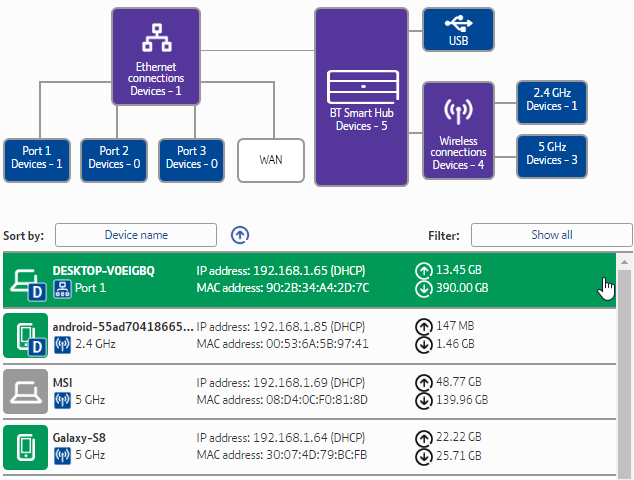This screenshot has width=634, height=480.
Task: Click the Port 3 devices box
Action: coord(190,159)
